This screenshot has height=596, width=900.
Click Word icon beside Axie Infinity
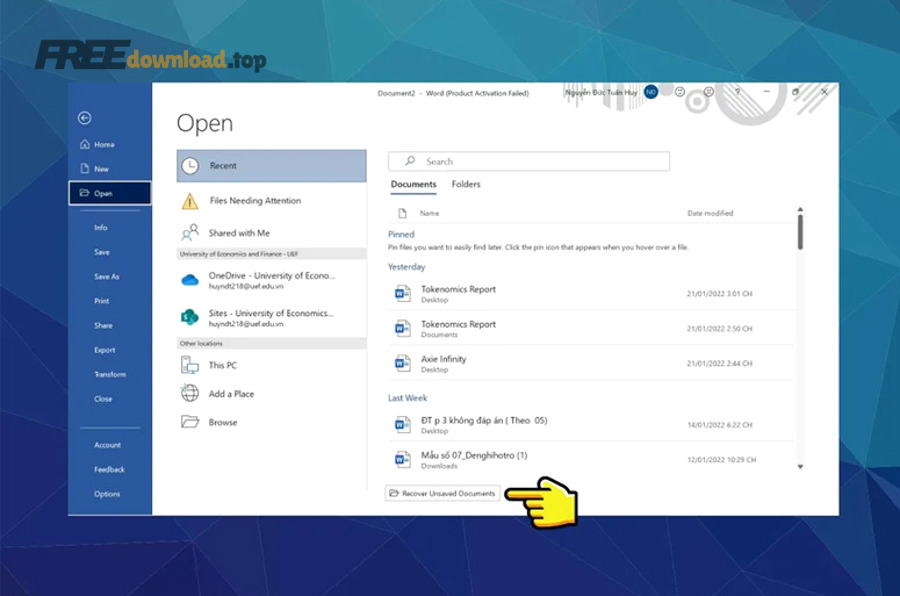click(402, 363)
